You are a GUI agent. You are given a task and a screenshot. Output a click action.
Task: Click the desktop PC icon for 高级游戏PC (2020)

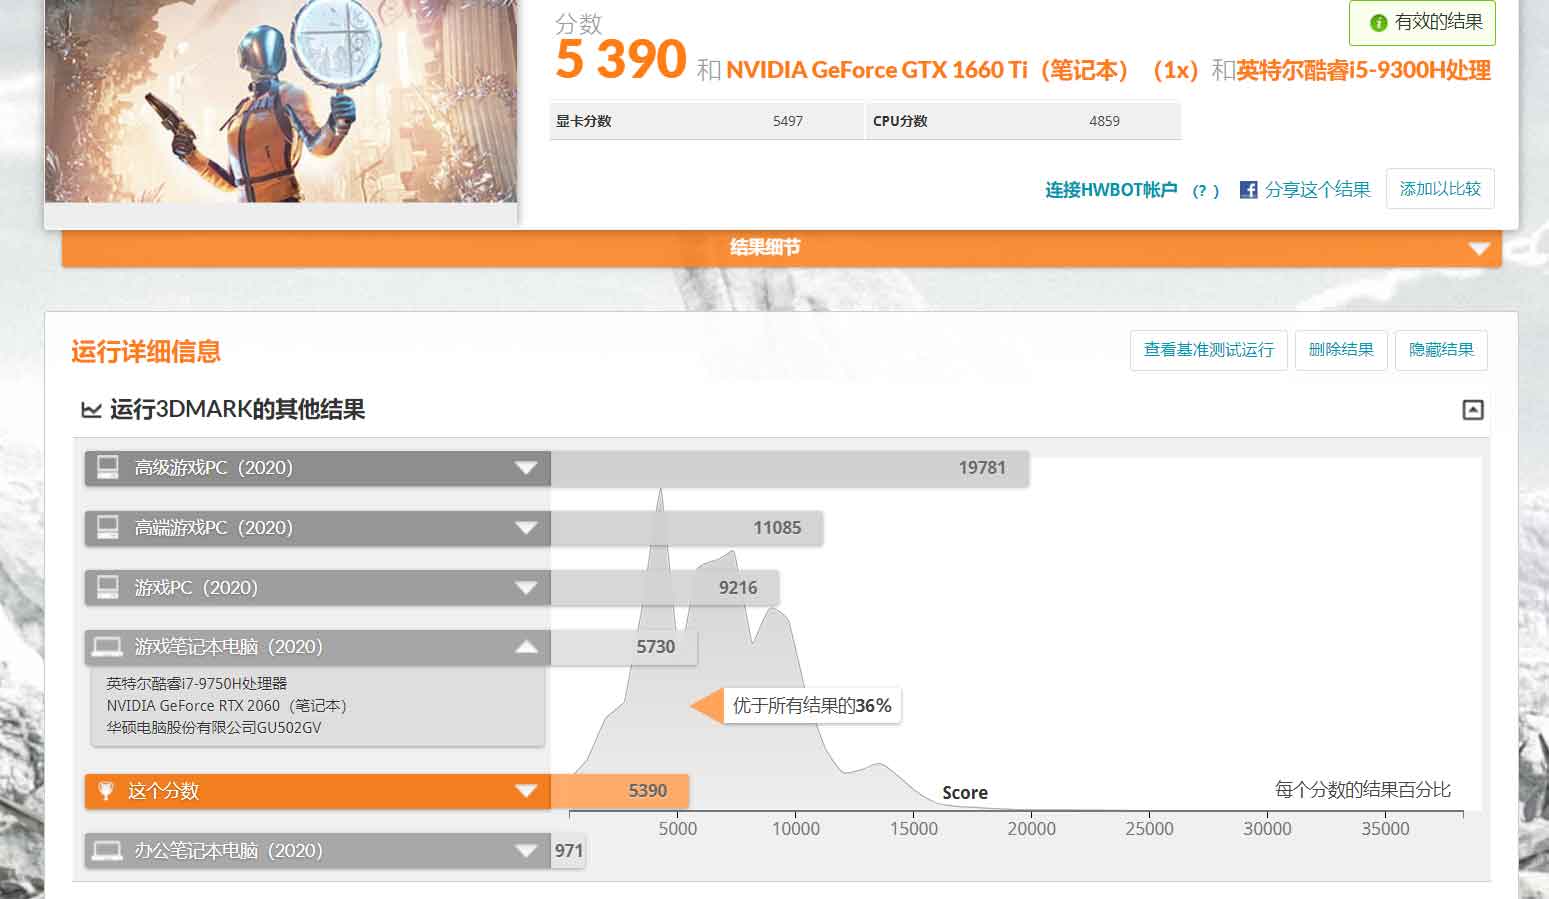pos(107,467)
